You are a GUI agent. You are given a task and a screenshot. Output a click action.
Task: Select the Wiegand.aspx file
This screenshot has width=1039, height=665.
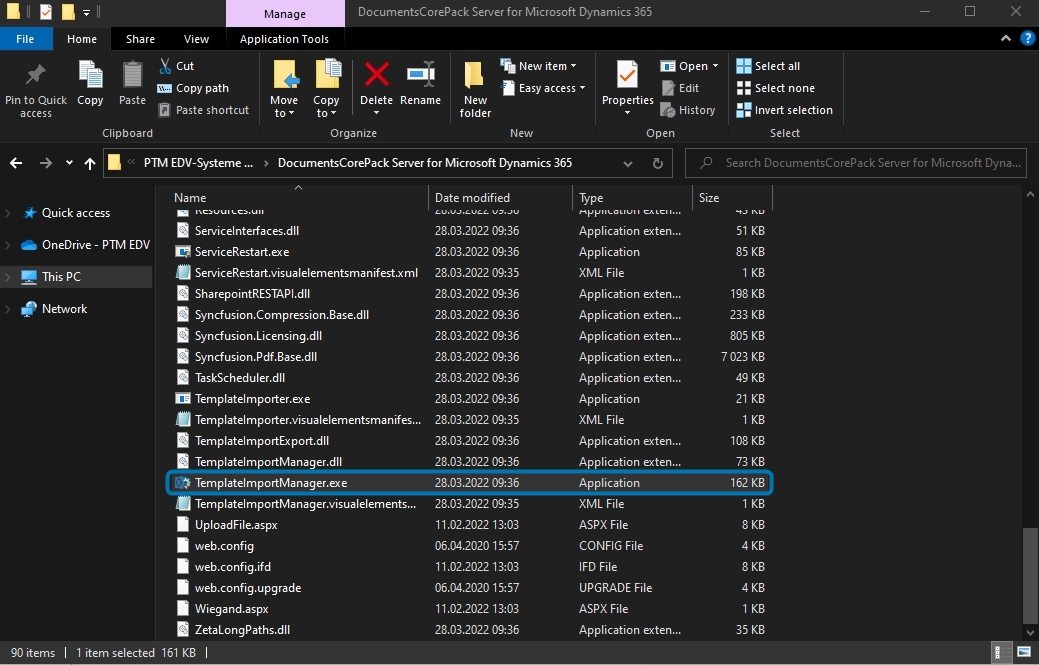click(x=469, y=609)
